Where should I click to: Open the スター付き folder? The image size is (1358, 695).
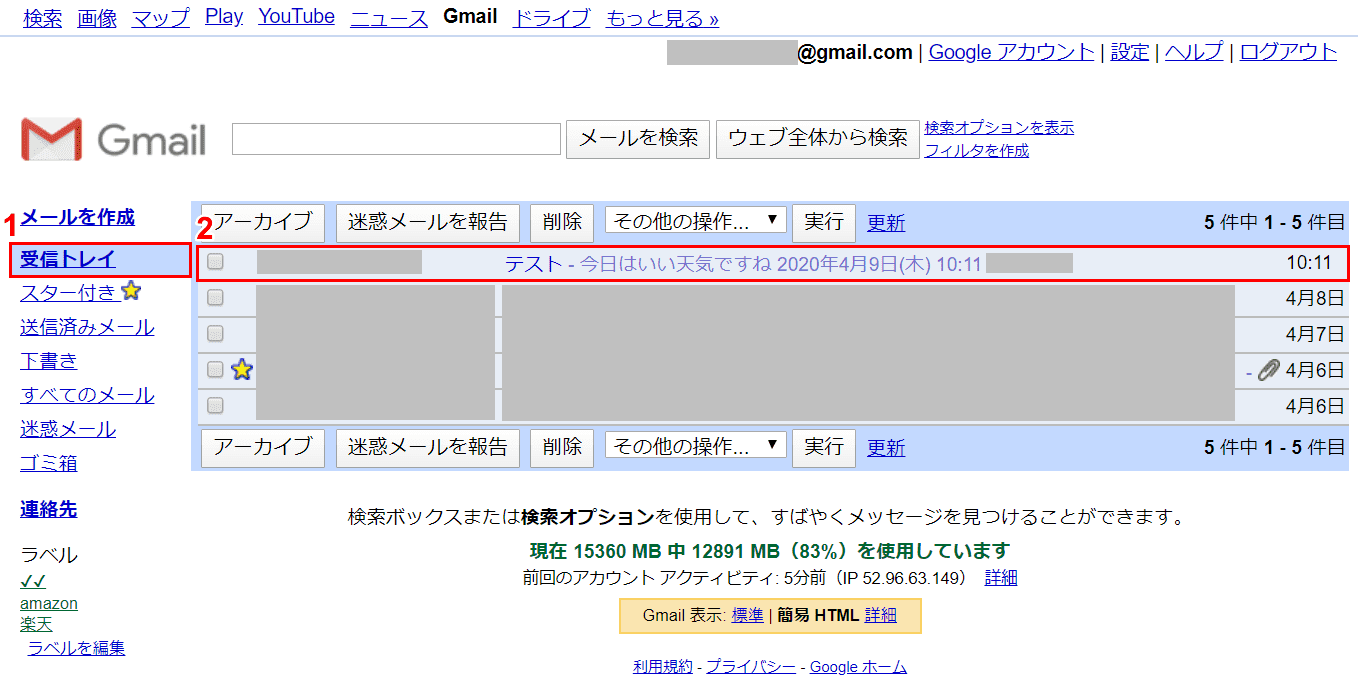coord(68,293)
